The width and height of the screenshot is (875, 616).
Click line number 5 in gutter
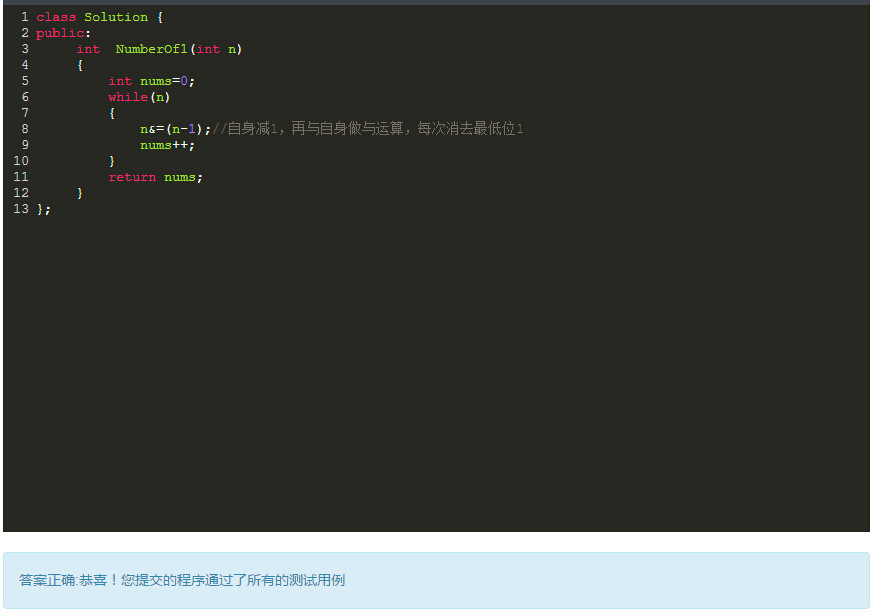[x=25, y=81]
